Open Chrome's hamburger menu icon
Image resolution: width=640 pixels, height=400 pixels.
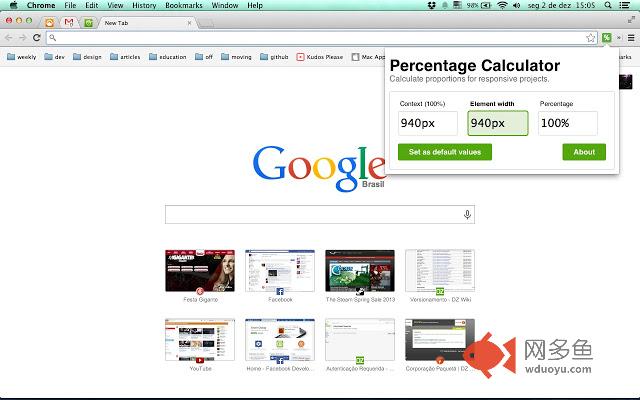click(x=631, y=38)
